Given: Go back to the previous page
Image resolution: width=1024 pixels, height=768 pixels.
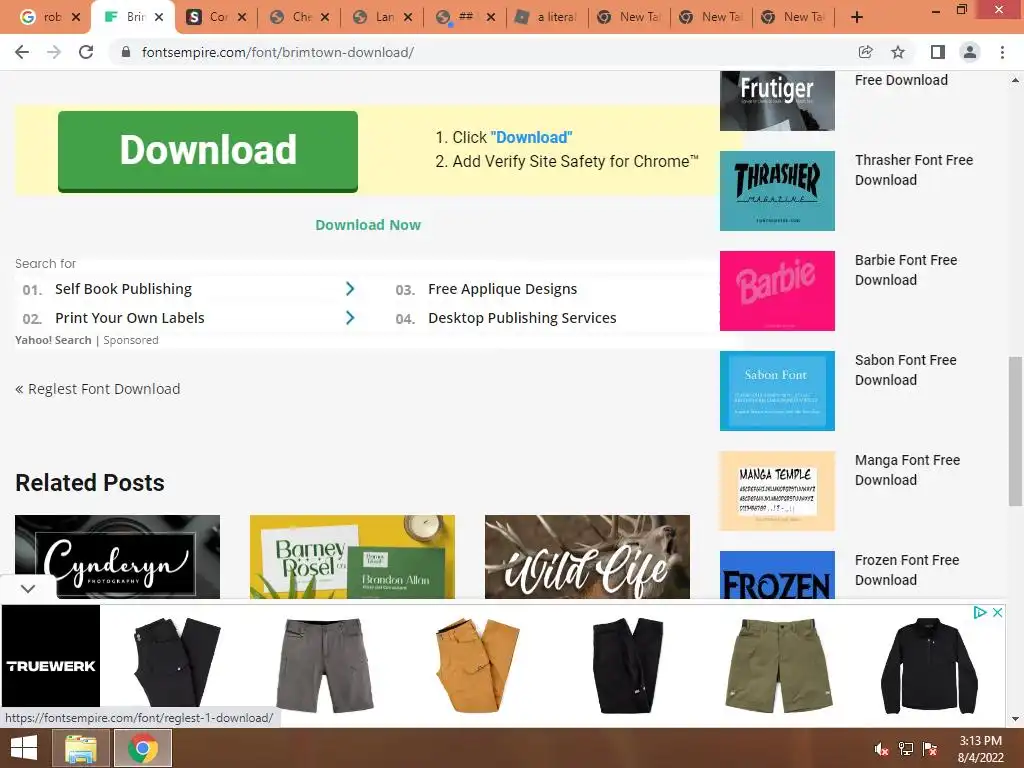Looking at the screenshot, I should click(x=22, y=52).
